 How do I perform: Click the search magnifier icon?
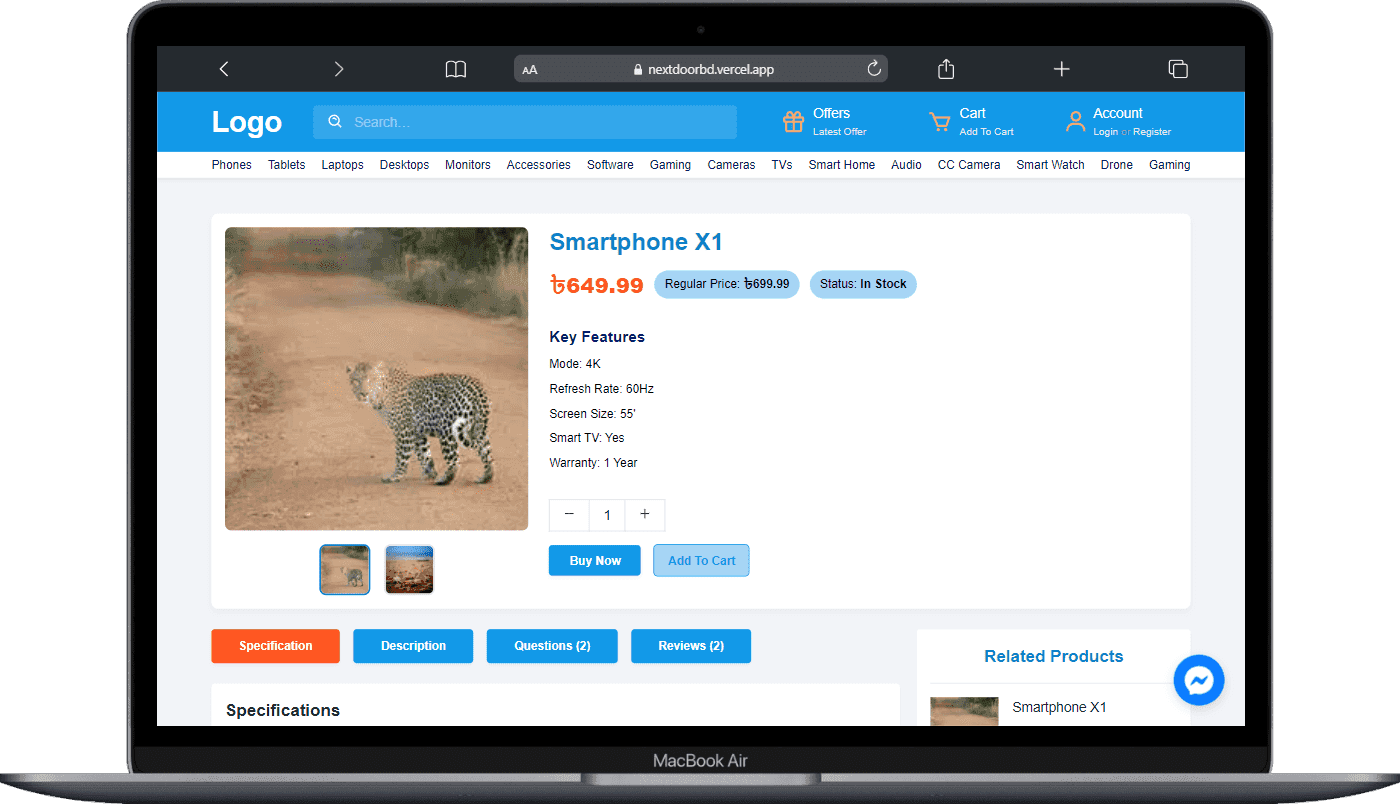(x=335, y=121)
